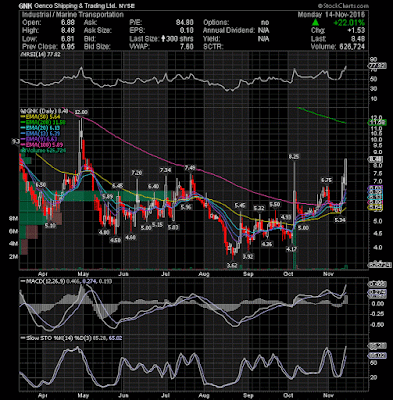Click the P/E value 84.80
This screenshot has width=393, height=400.
coord(185,23)
